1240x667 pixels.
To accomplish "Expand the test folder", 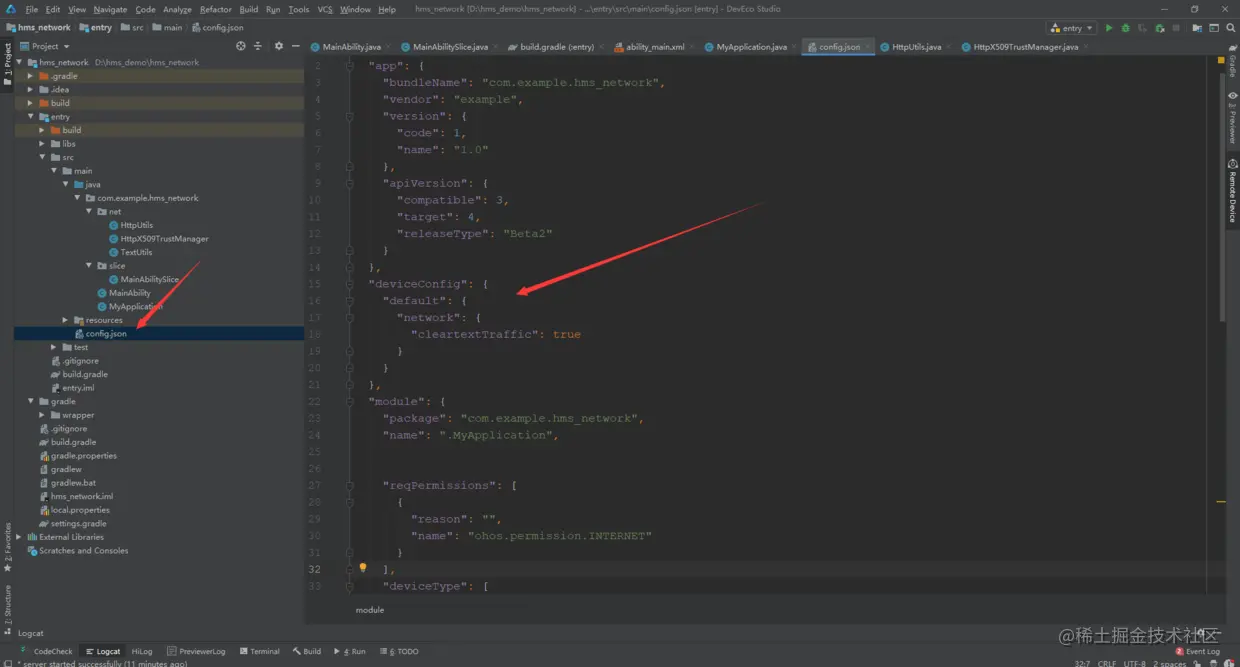I will (54, 347).
